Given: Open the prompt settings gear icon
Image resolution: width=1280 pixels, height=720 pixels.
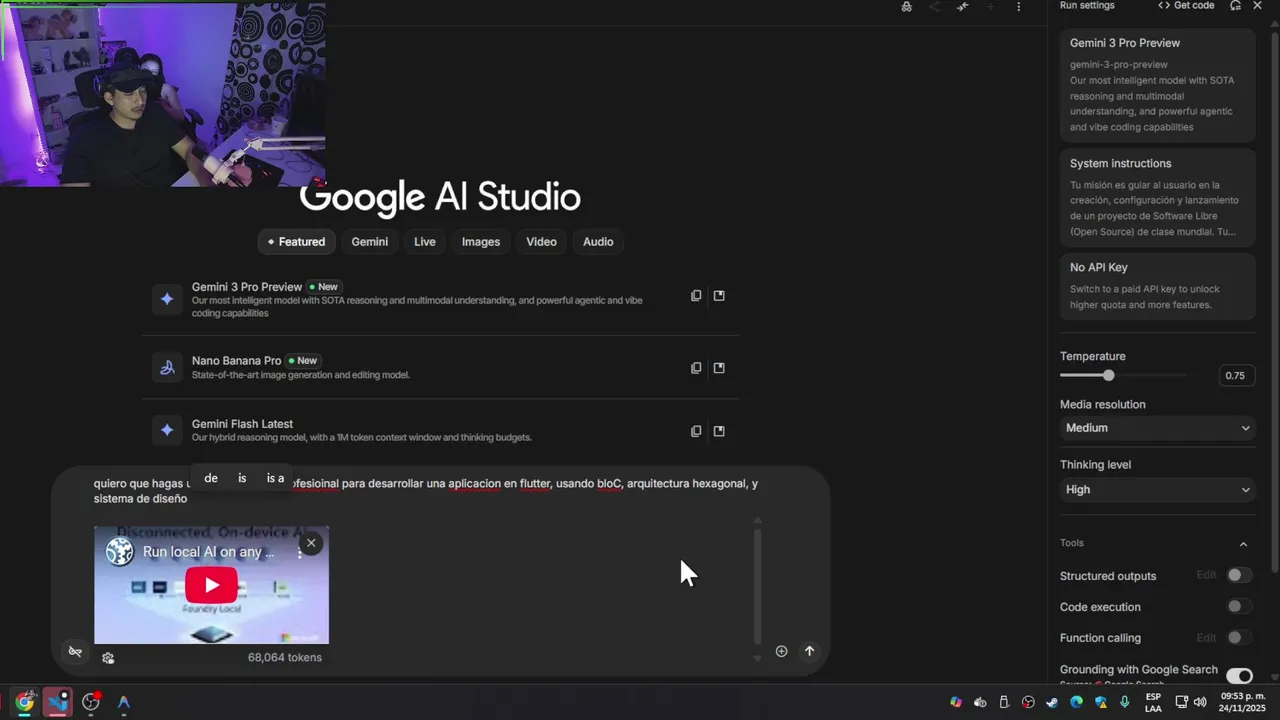Looking at the screenshot, I should click(x=108, y=658).
